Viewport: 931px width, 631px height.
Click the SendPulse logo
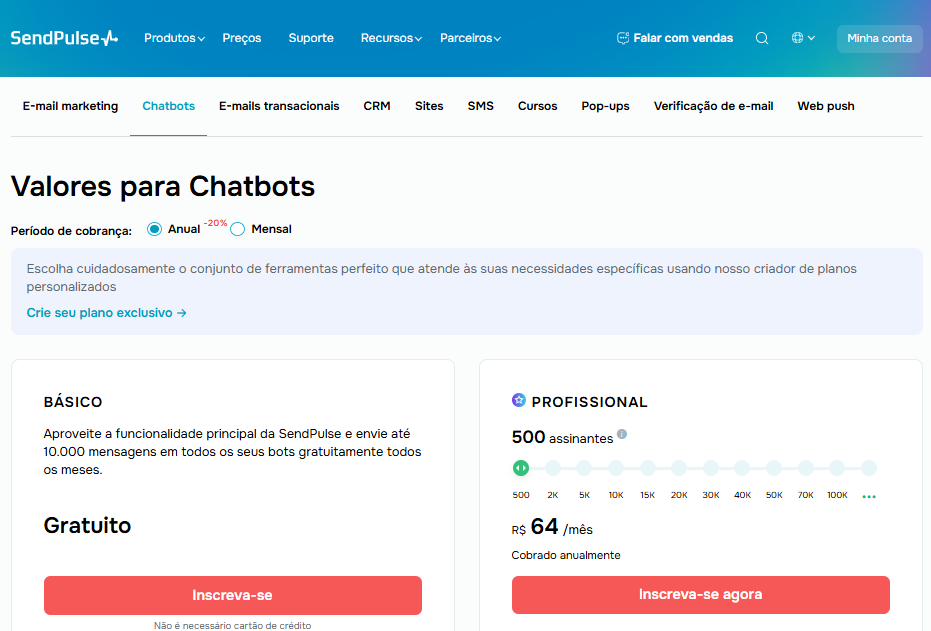(64, 38)
